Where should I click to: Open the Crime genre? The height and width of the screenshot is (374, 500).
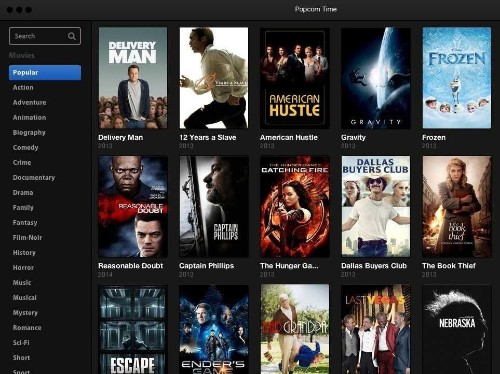pos(22,162)
